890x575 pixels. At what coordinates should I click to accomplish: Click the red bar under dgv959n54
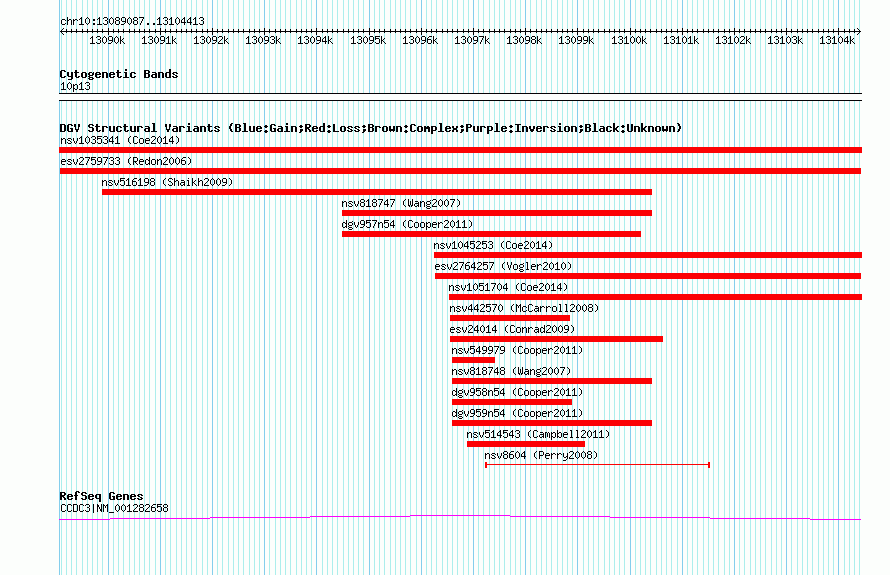point(552,423)
